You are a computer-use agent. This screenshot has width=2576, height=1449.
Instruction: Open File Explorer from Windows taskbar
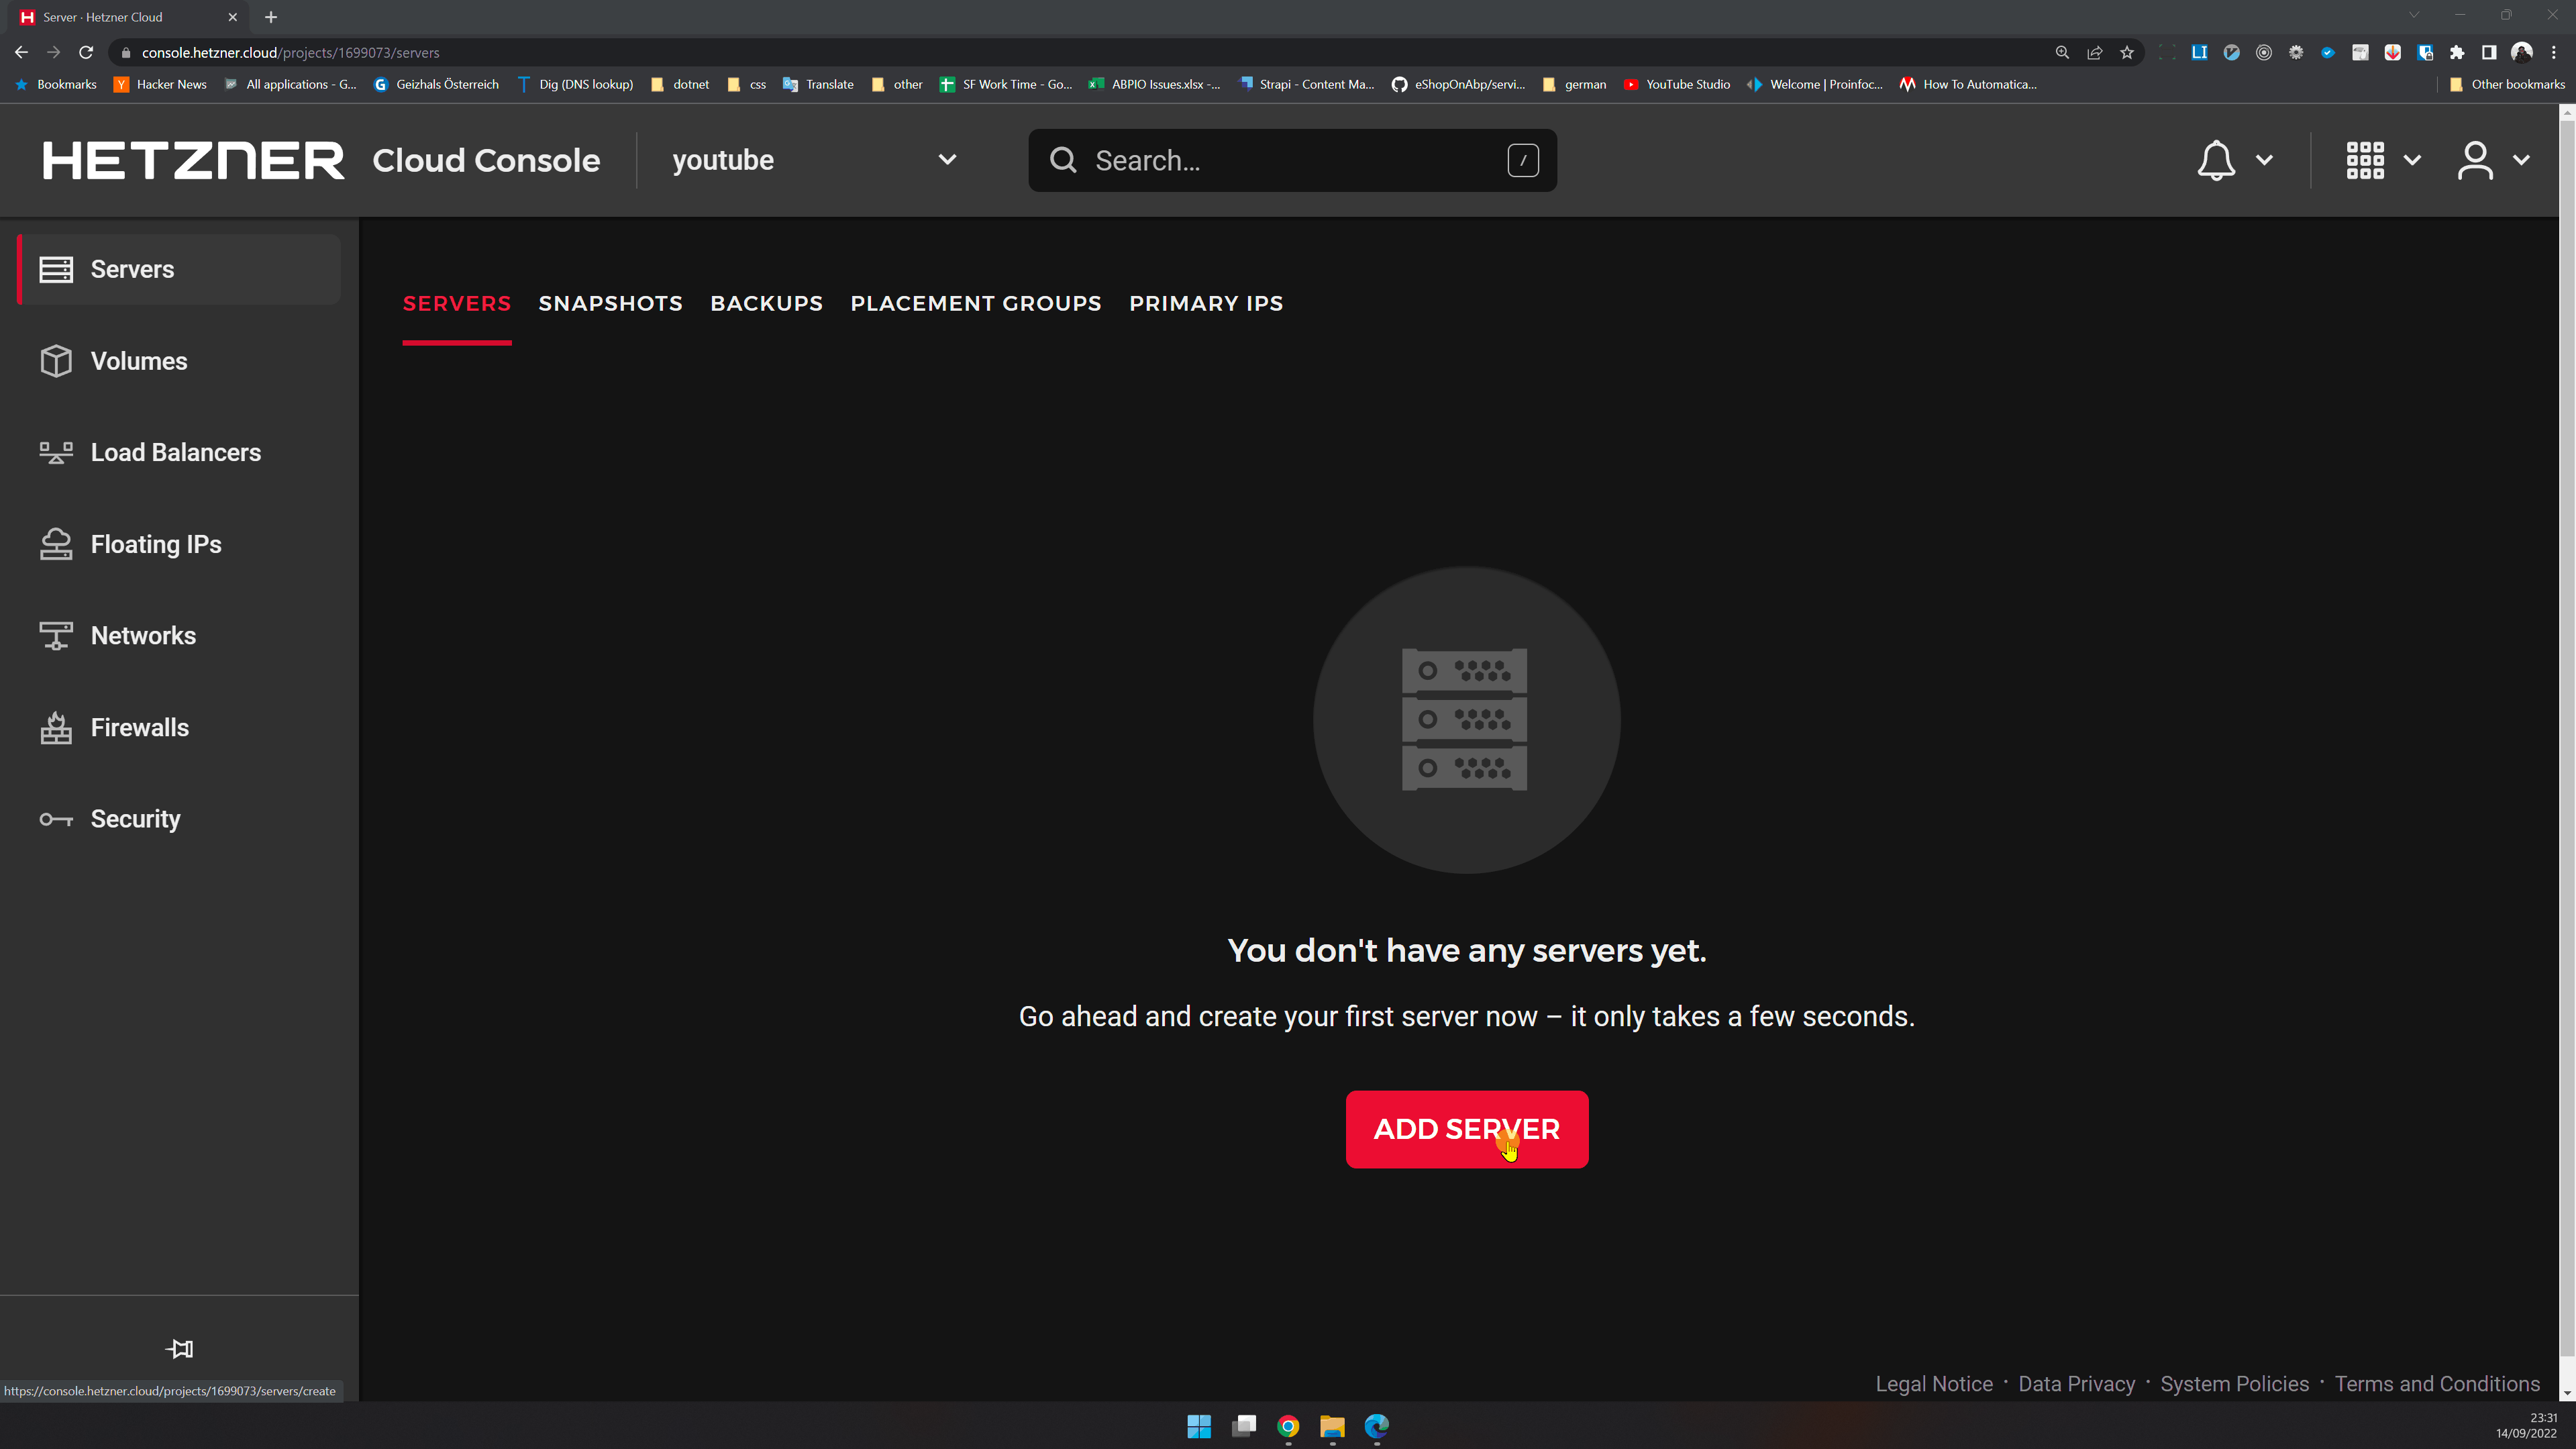(1332, 1426)
